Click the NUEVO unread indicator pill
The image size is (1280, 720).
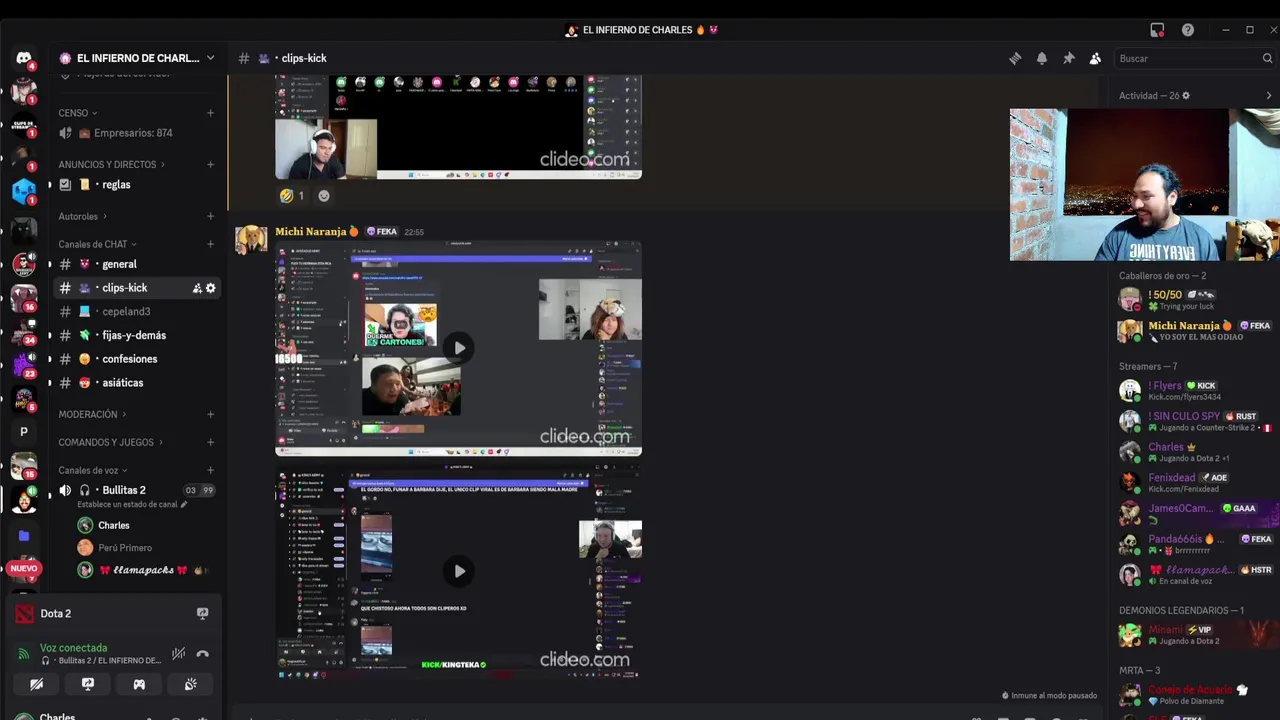(23, 569)
